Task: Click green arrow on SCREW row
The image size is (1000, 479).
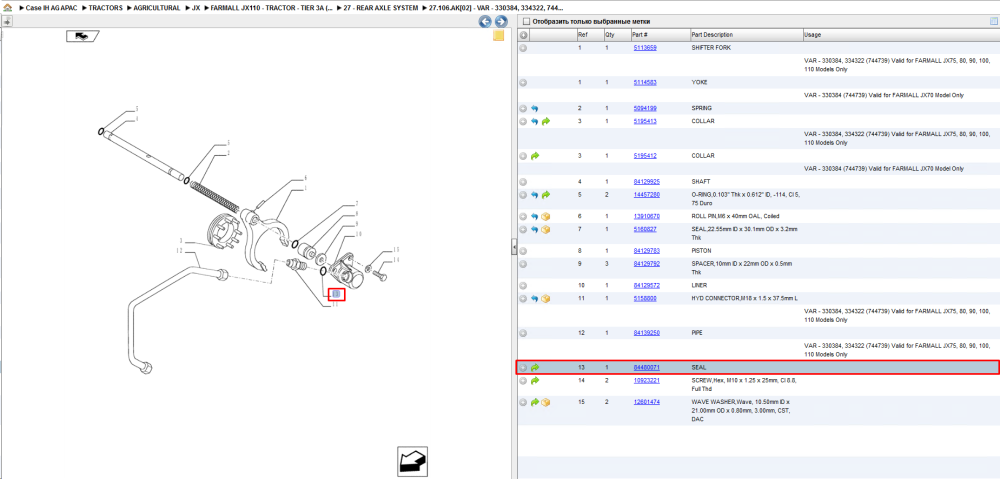Action: [534, 381]
